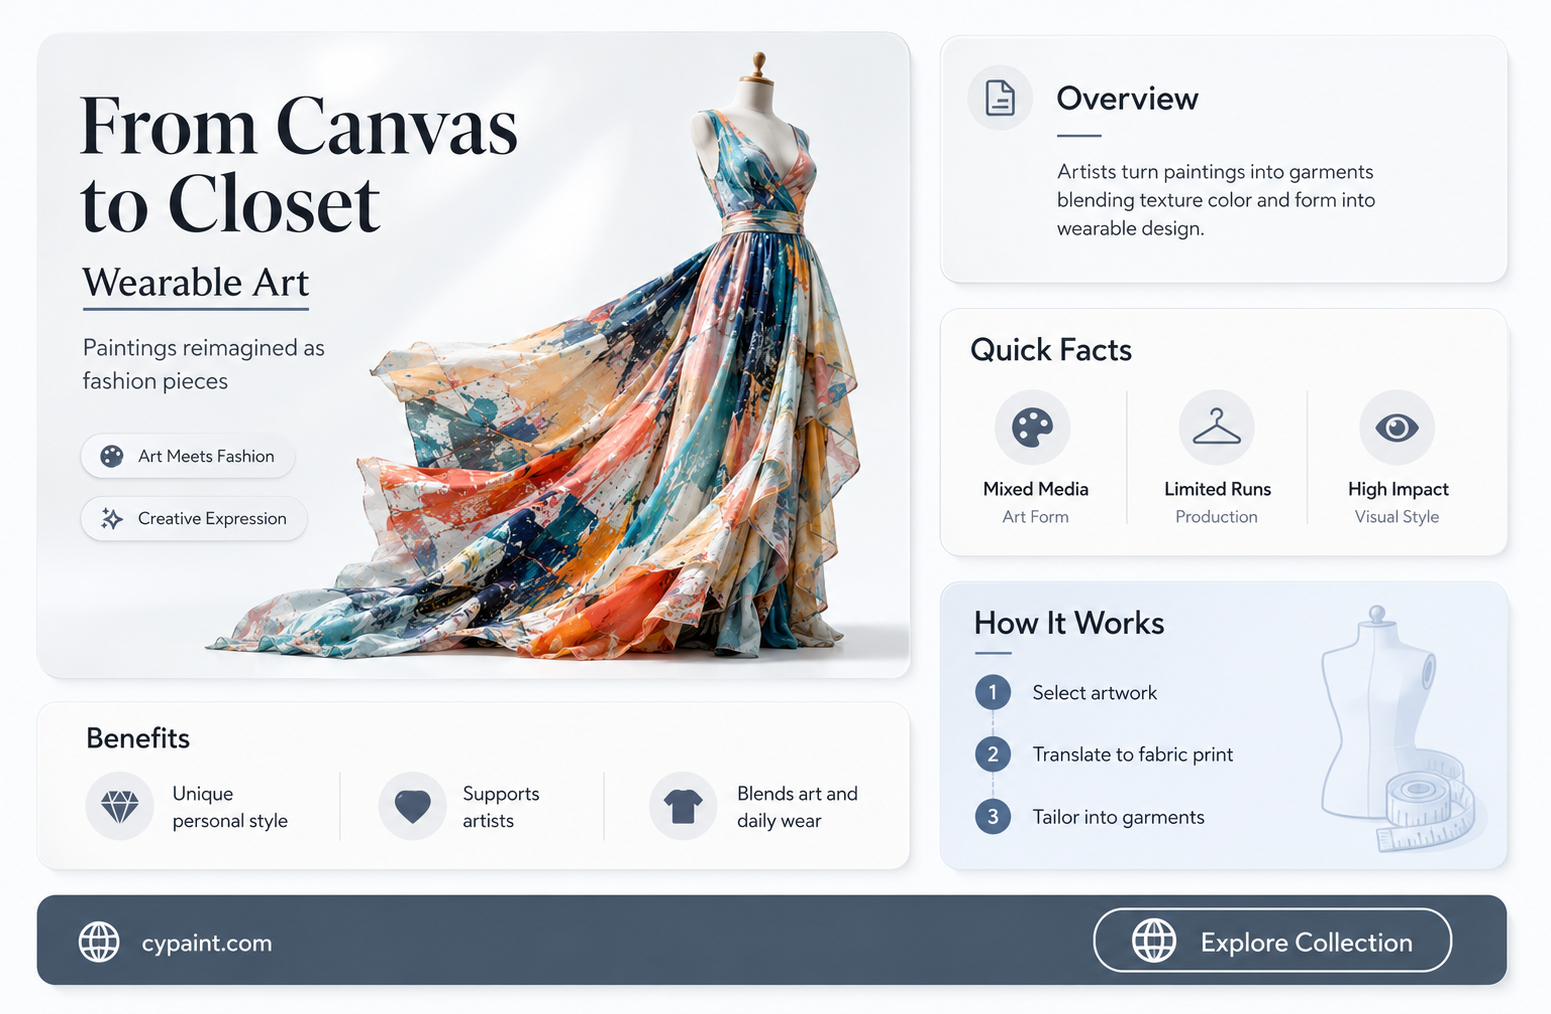The image size is (1551, 1014).
Task: Open the Explore Collection button
Action: (1272, 940)
